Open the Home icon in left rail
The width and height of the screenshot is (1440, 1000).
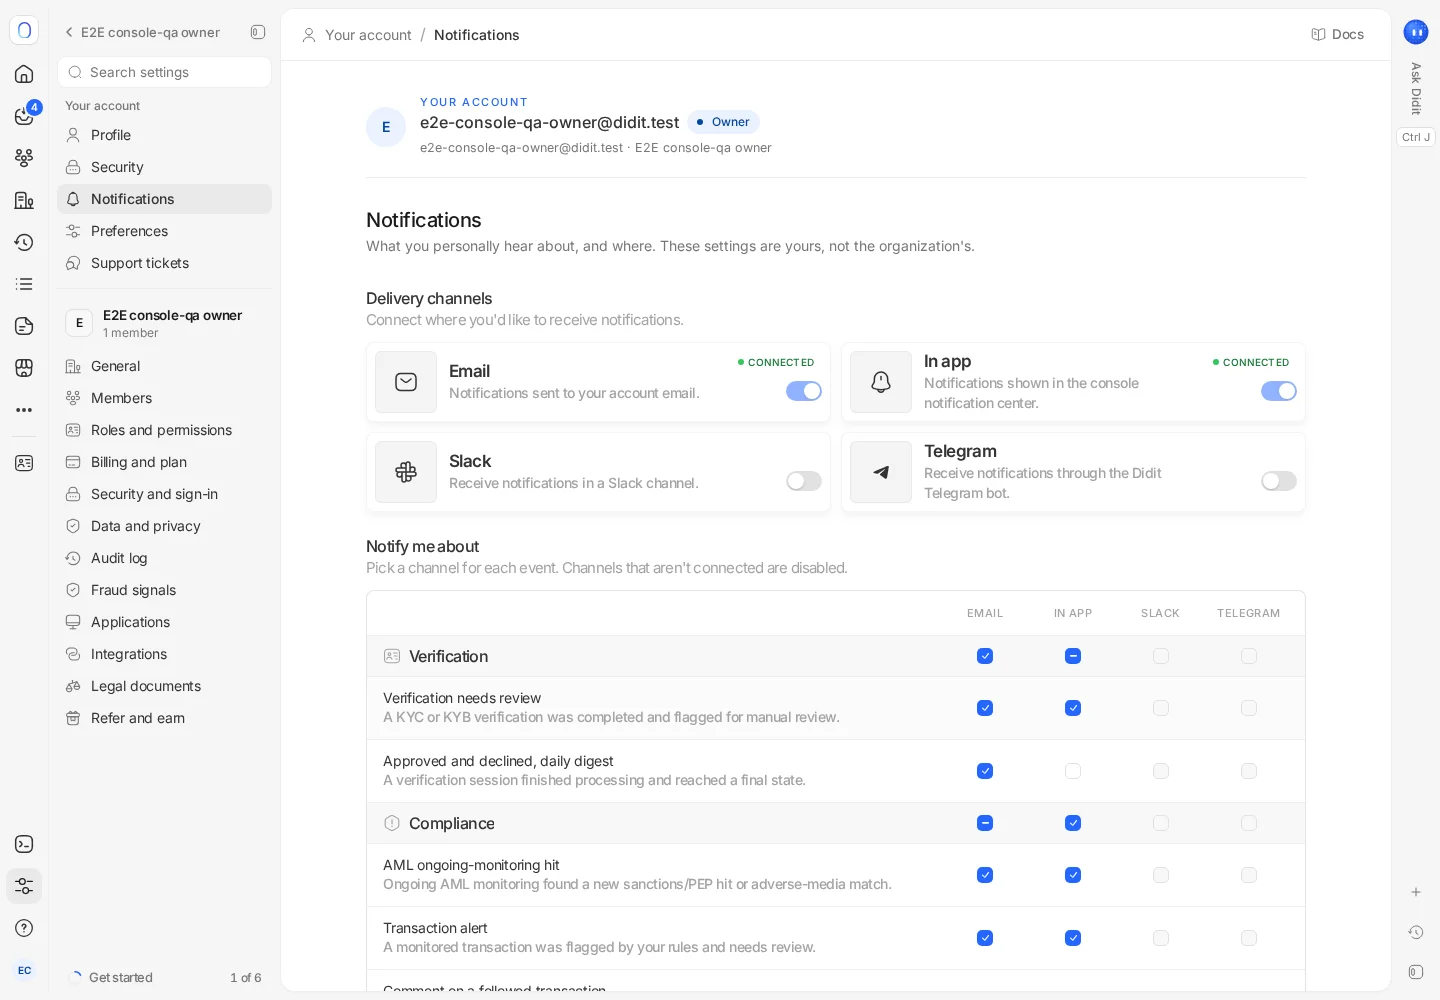[x=24, y=74]
